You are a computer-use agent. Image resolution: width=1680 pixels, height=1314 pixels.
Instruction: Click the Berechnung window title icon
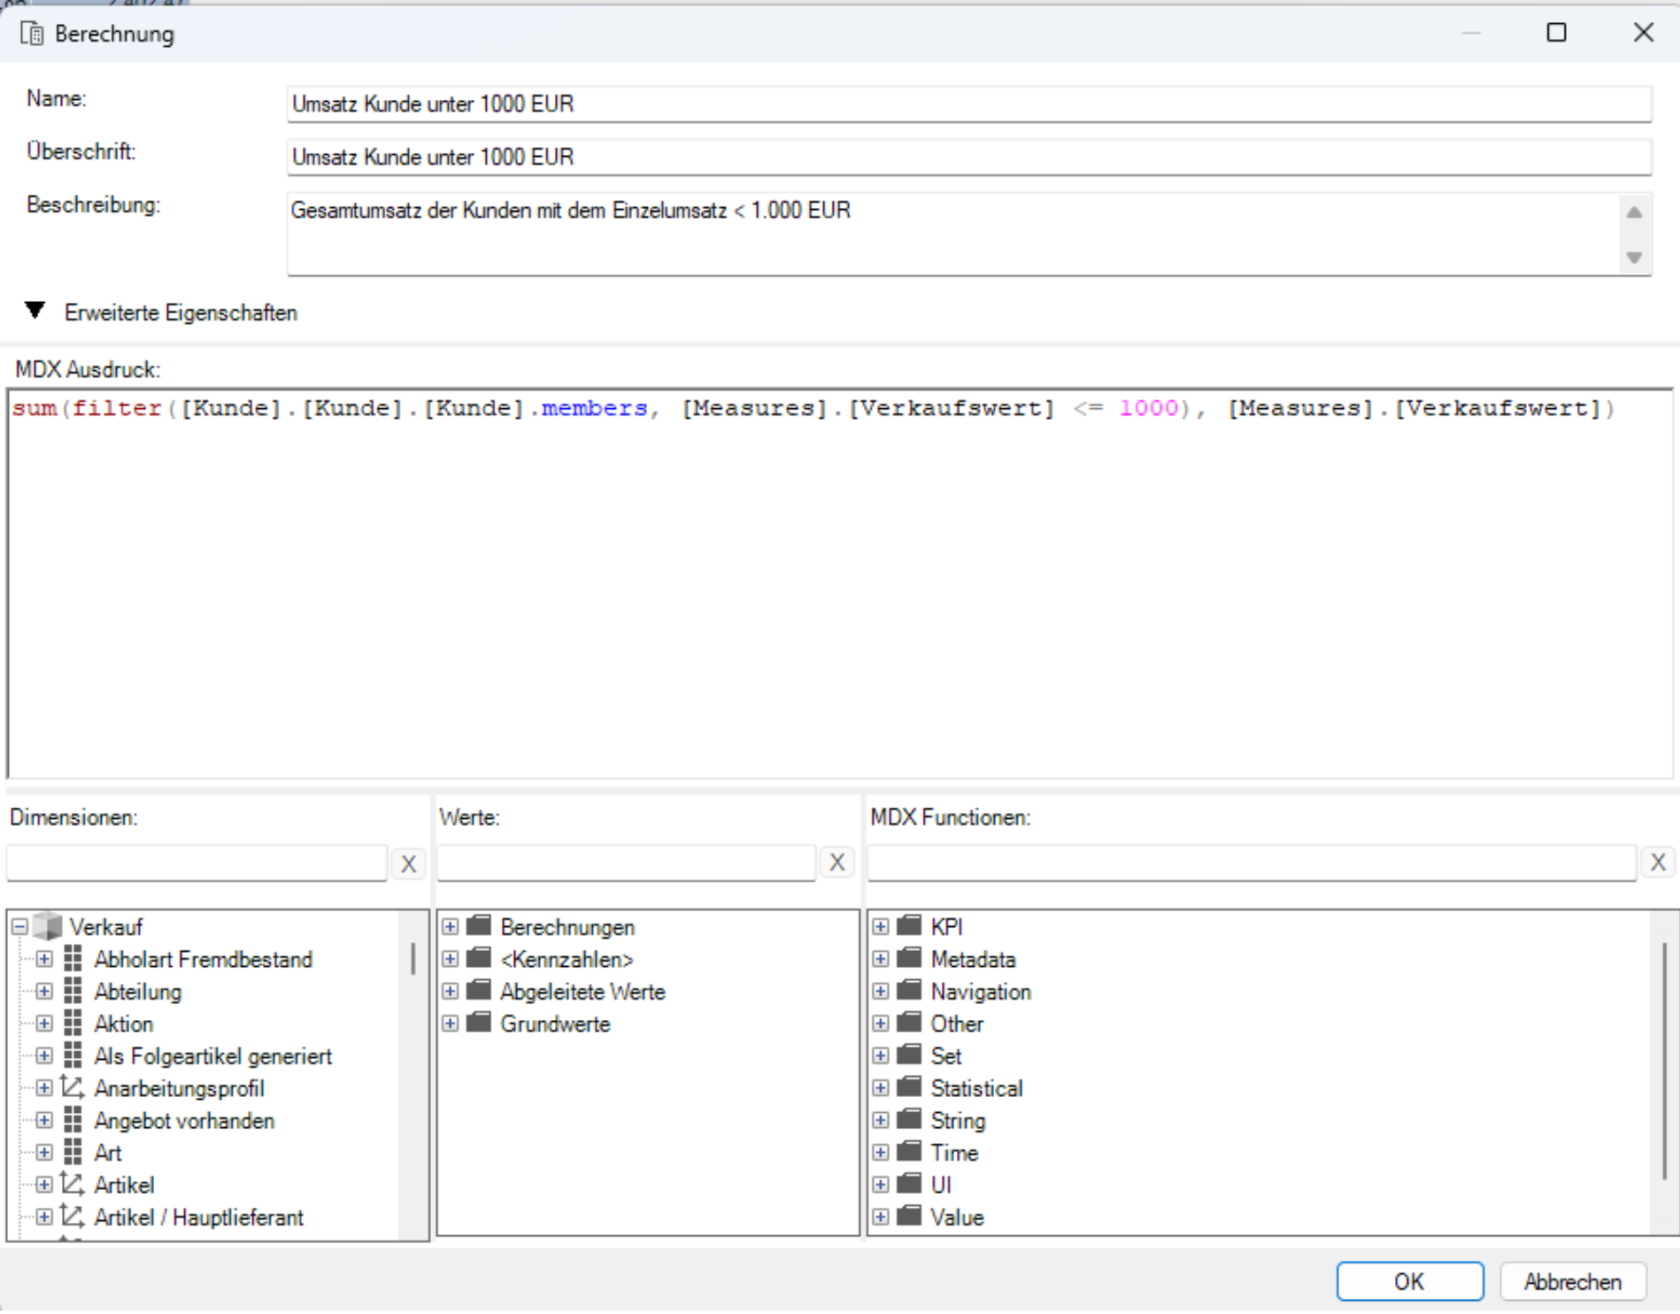pyautogui.click(x=32, y=34)
